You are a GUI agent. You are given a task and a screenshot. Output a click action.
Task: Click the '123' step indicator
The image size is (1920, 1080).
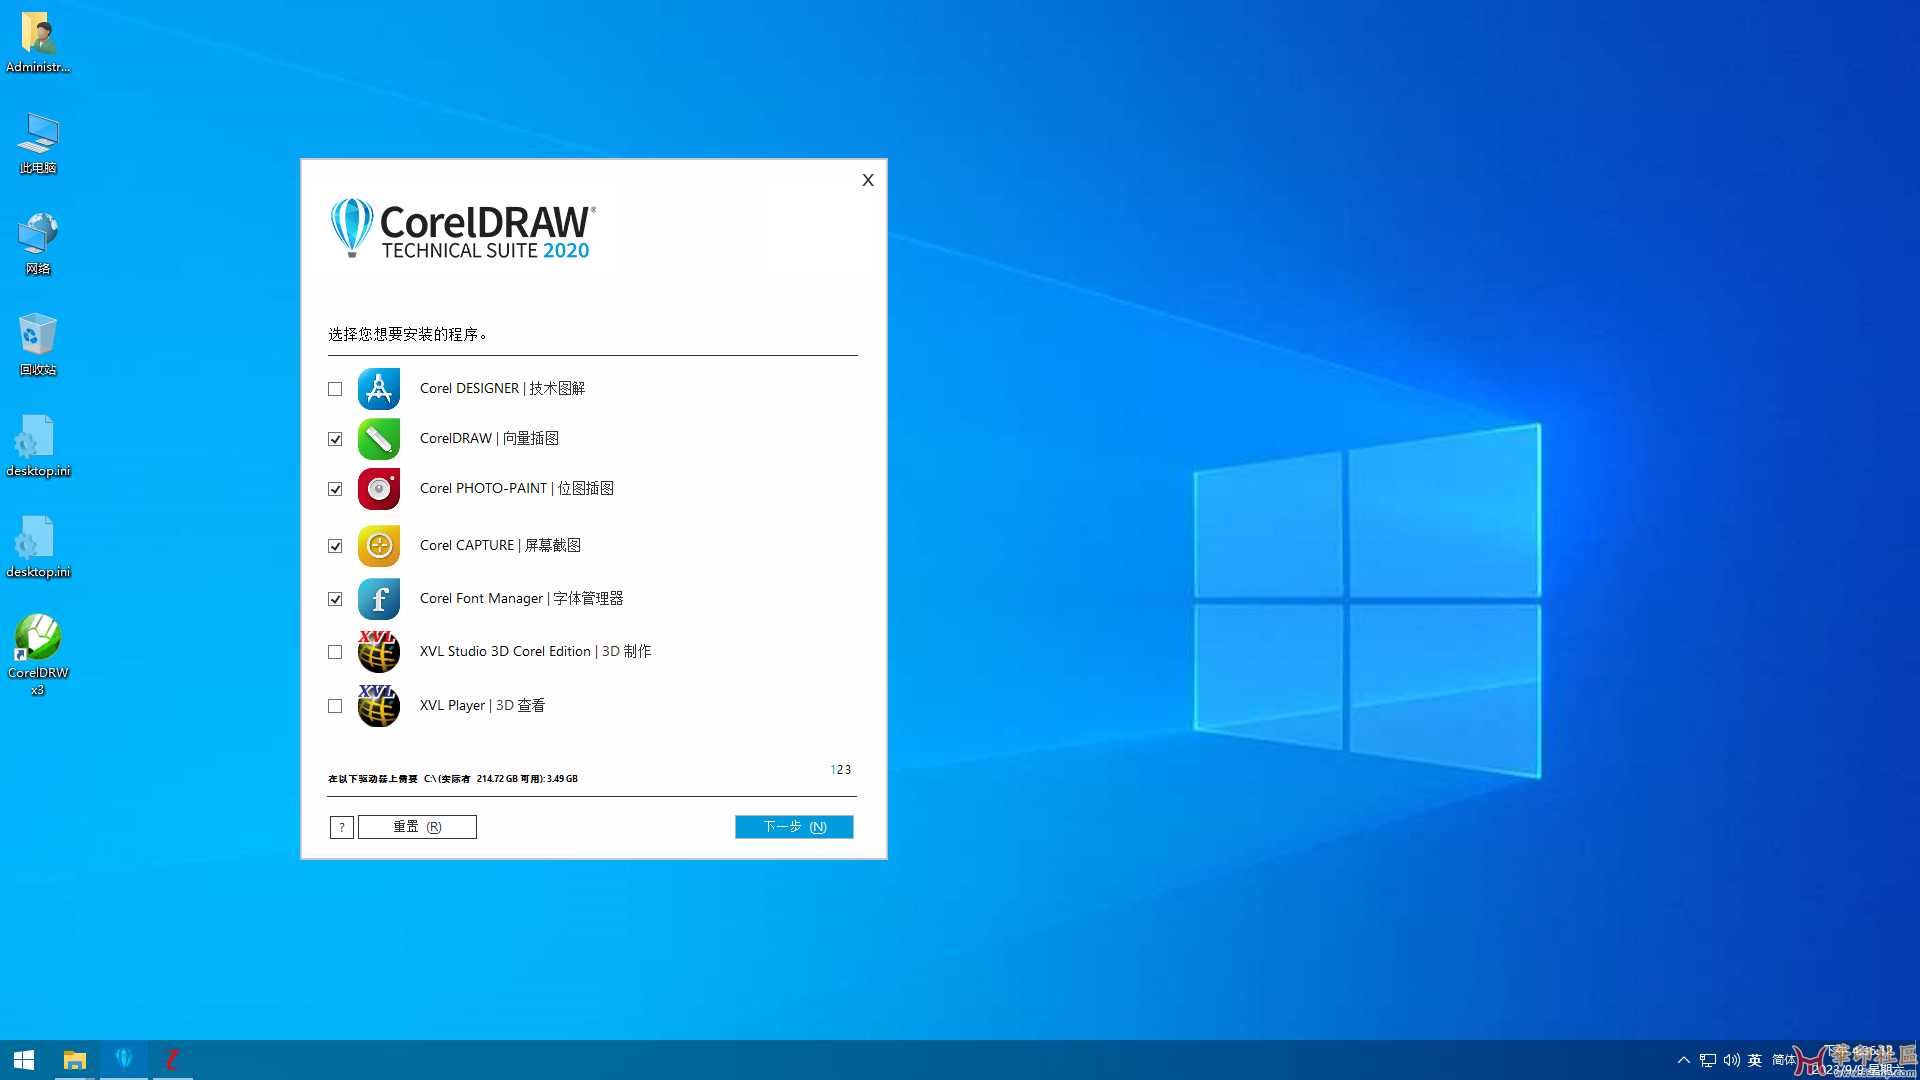pyautogui.click(x=841, y=770)
